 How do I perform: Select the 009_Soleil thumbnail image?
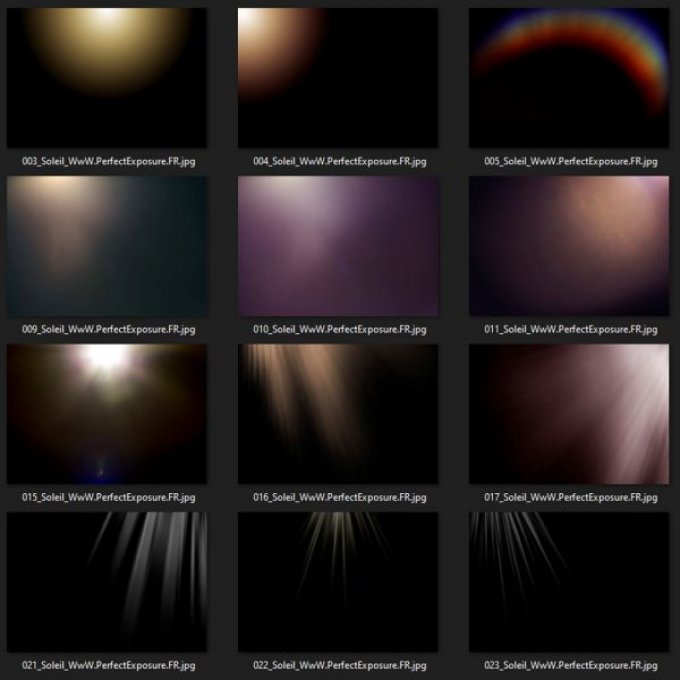click(x=107, y=246)
